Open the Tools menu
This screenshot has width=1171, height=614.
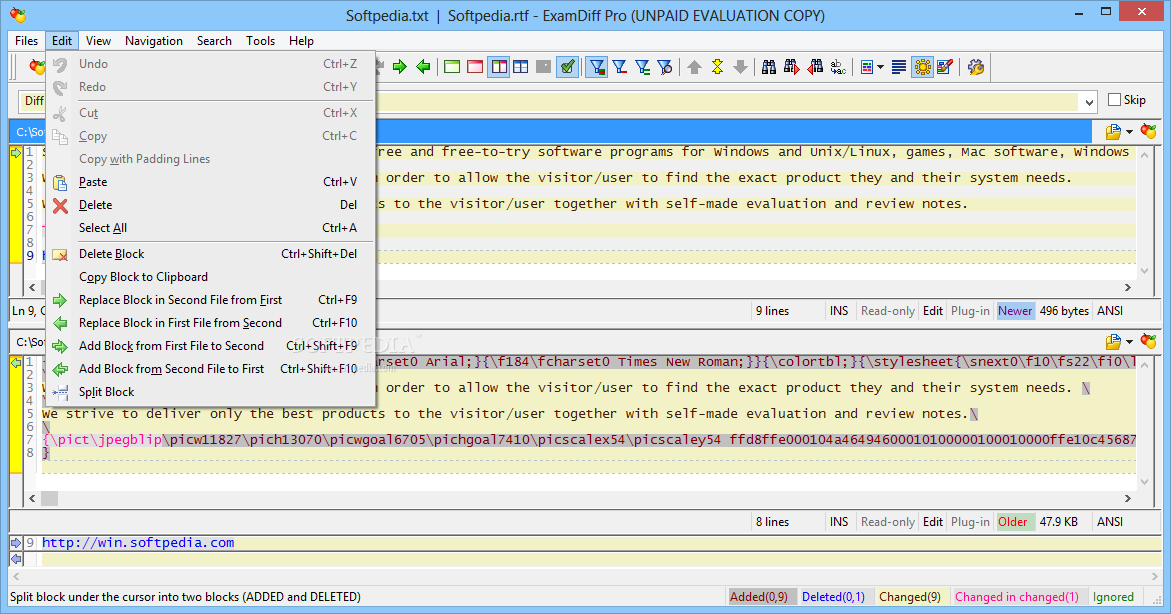point(261,41)
